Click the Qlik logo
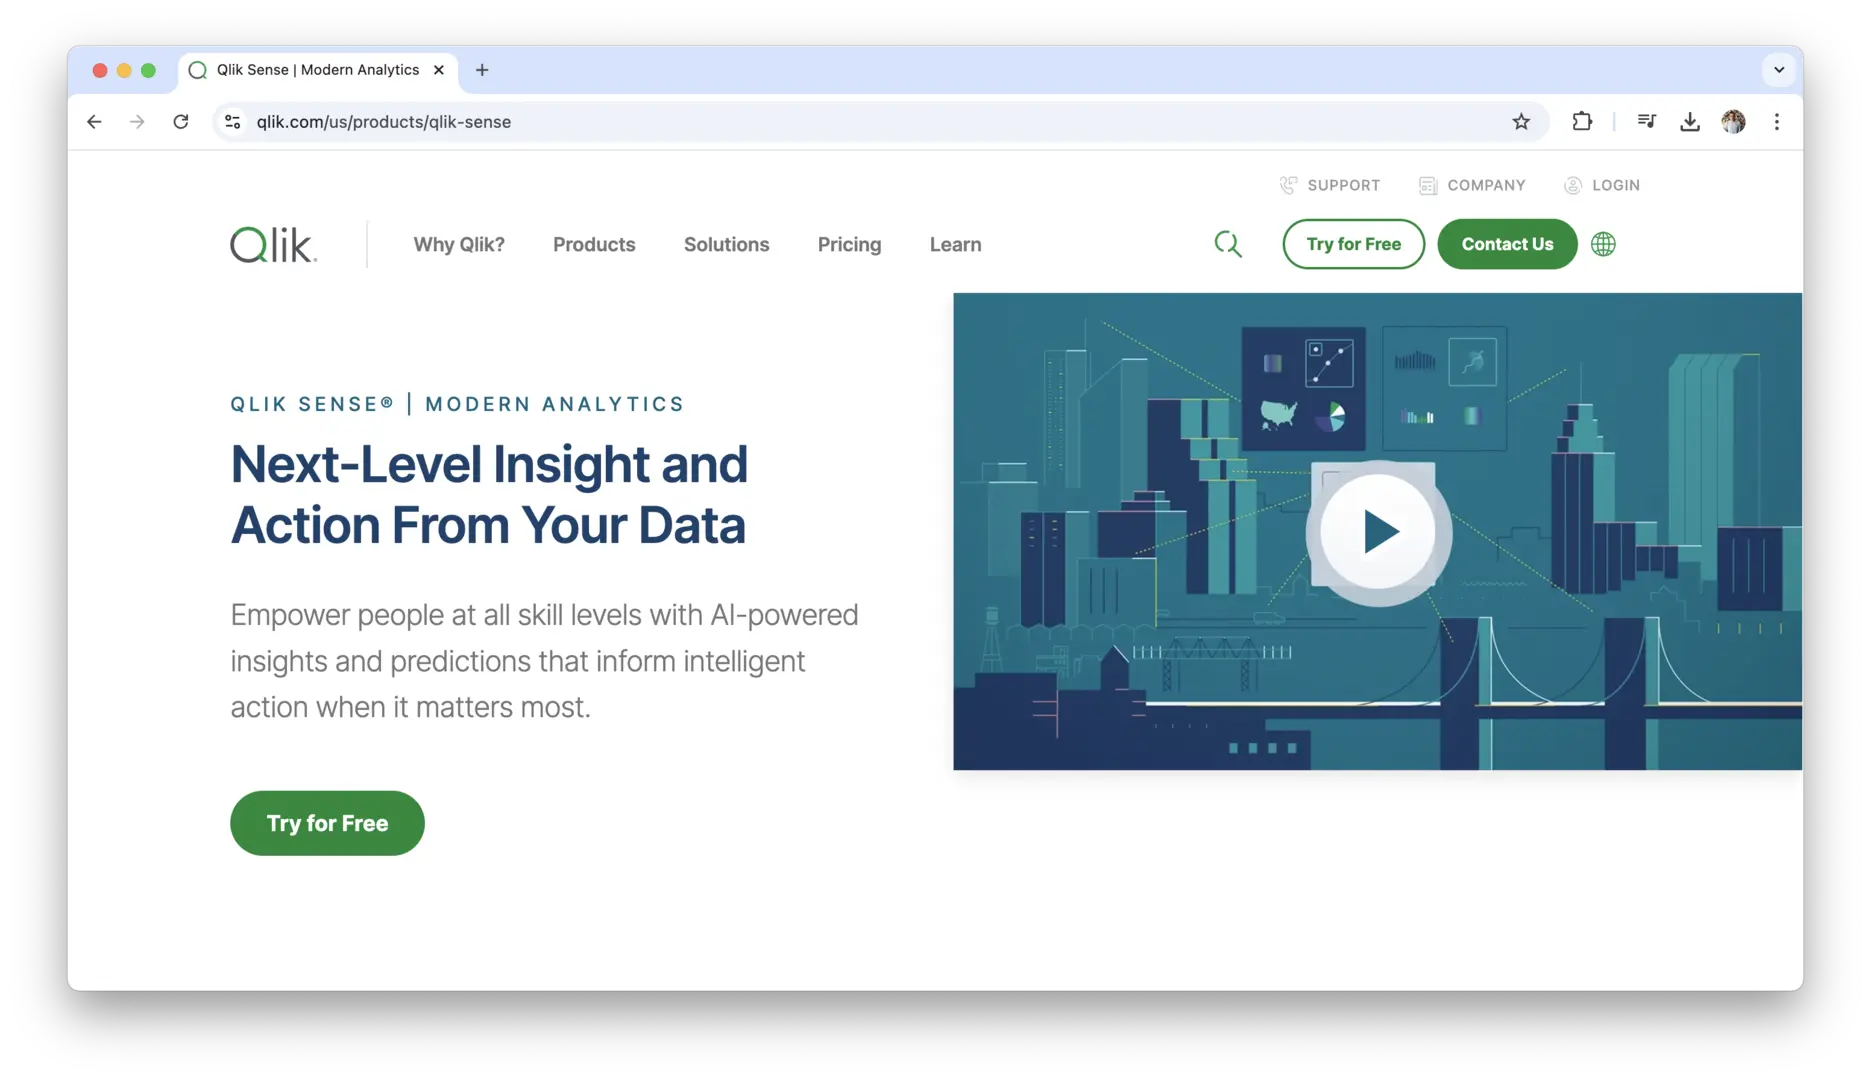 (x=273, y=245)
